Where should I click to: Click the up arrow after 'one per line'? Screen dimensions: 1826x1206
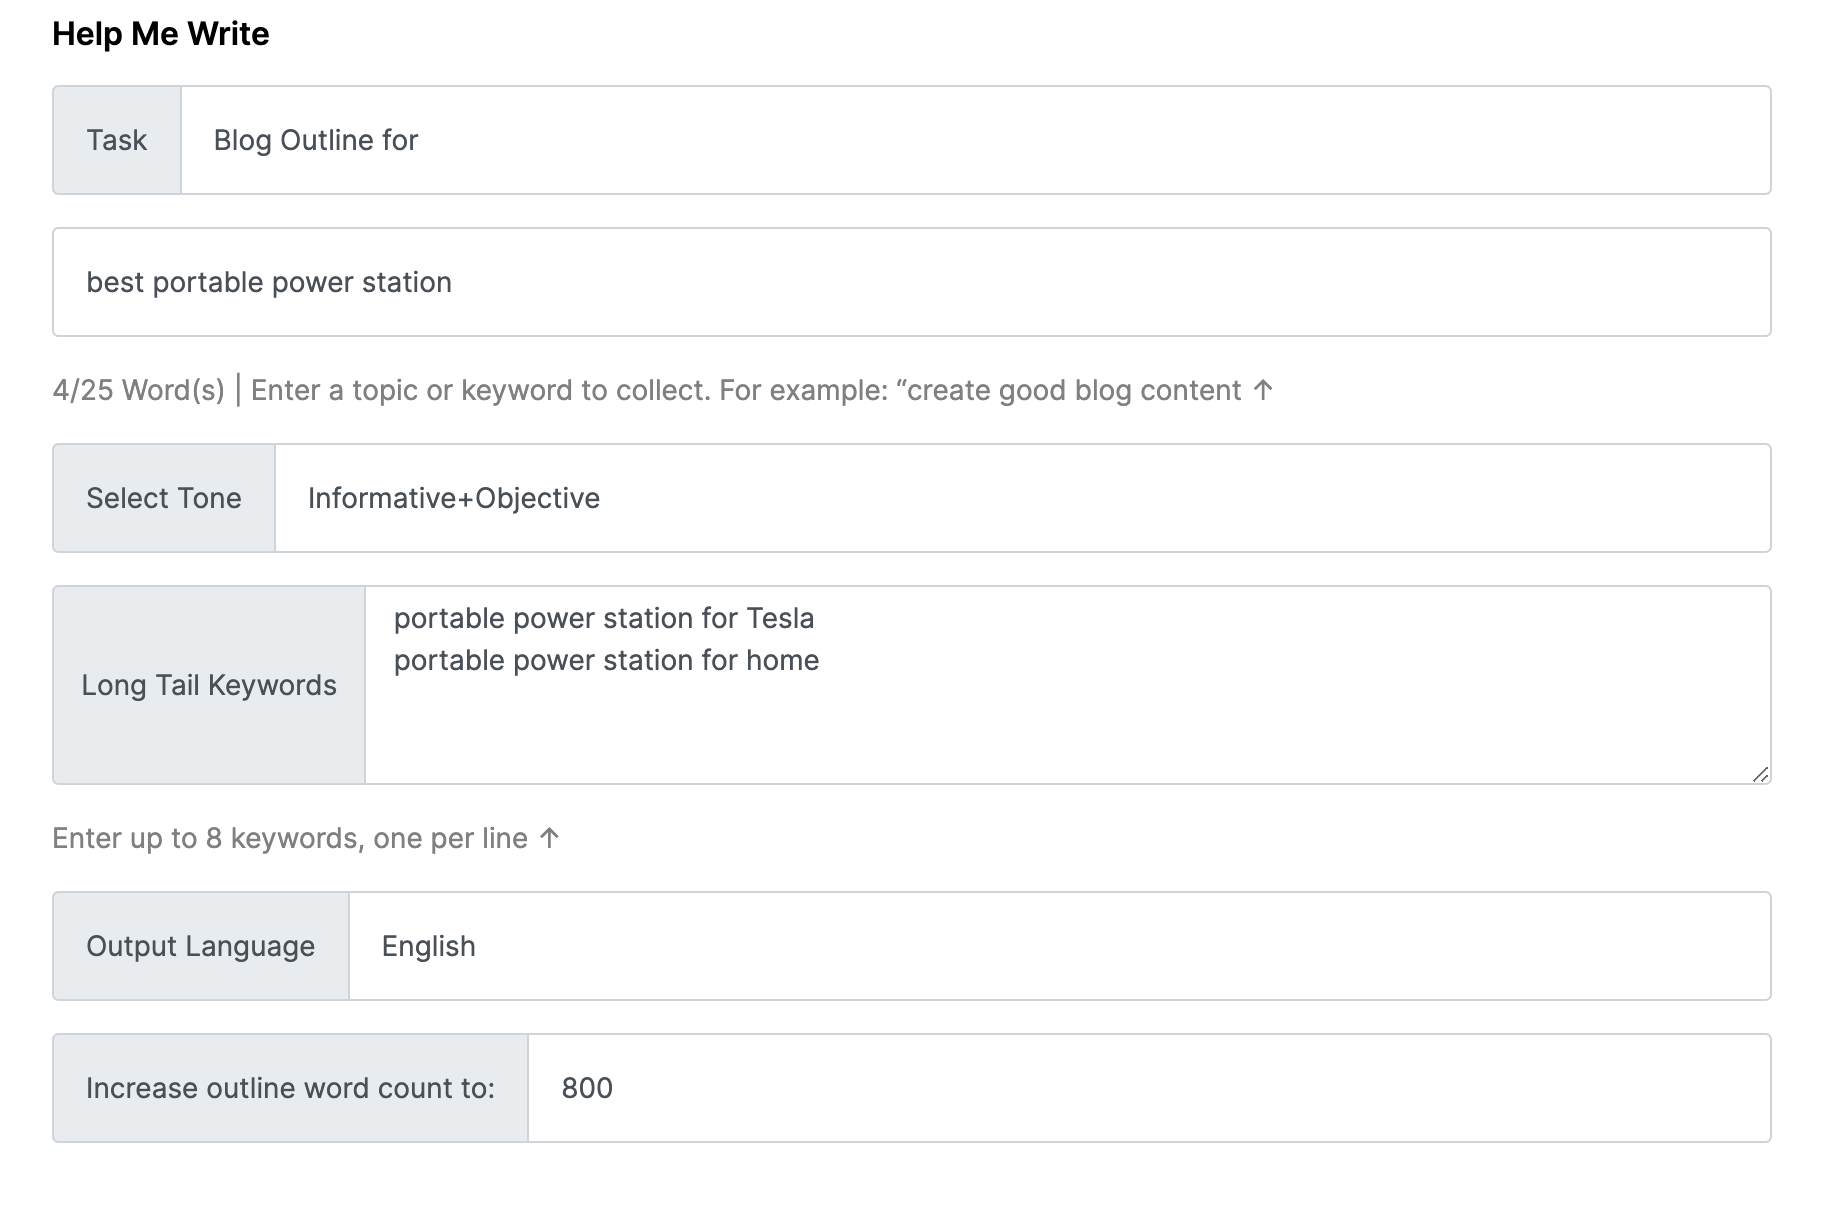(549, 838)
